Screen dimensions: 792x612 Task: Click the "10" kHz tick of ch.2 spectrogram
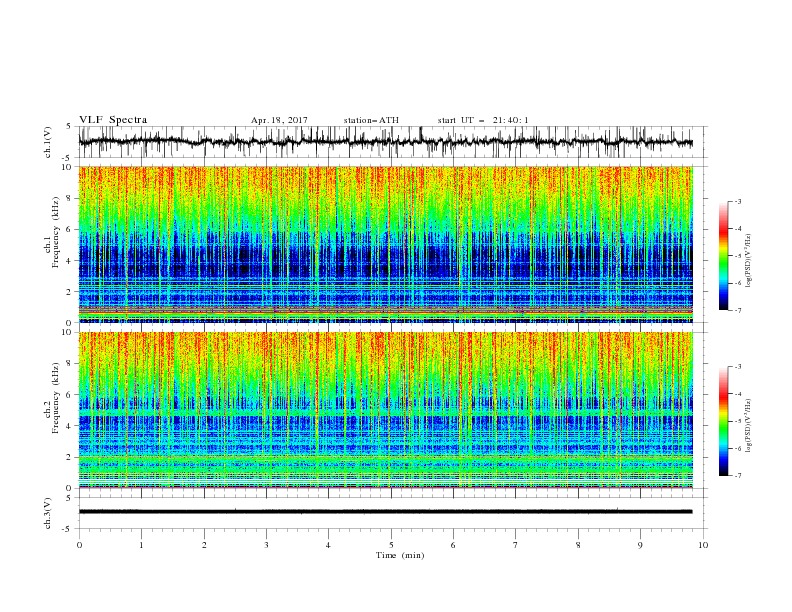(x=68, y=332)
